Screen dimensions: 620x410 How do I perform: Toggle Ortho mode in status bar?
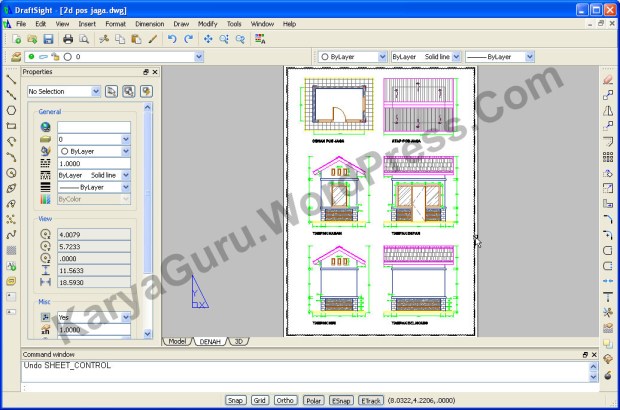pos(286,400)
